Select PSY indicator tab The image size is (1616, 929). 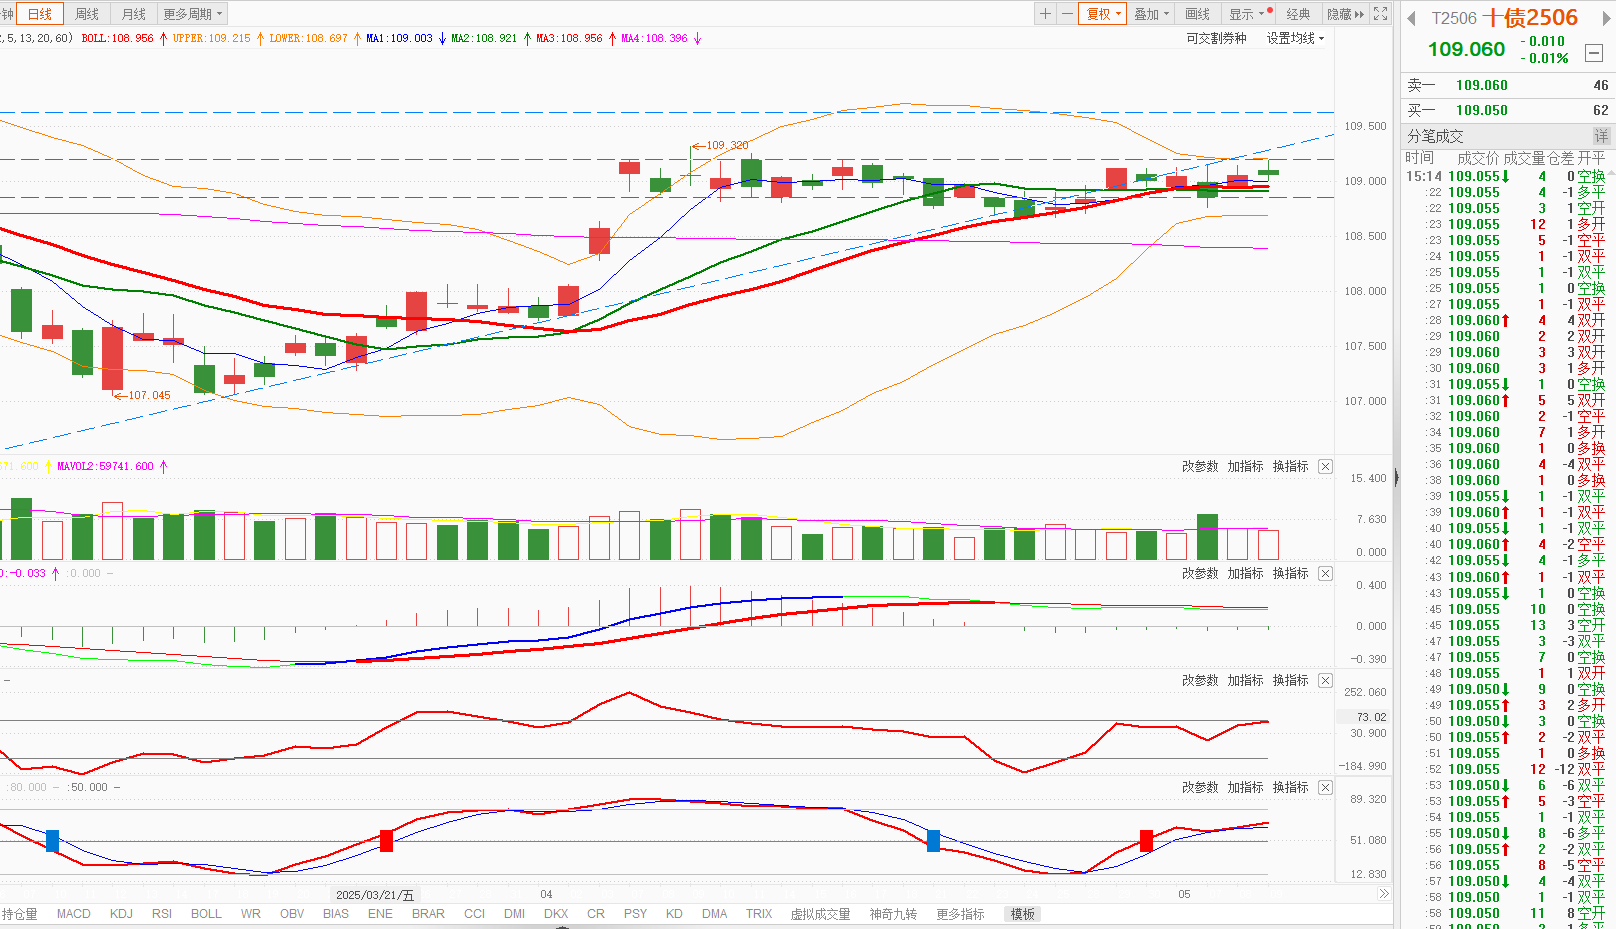pos(635,914)
